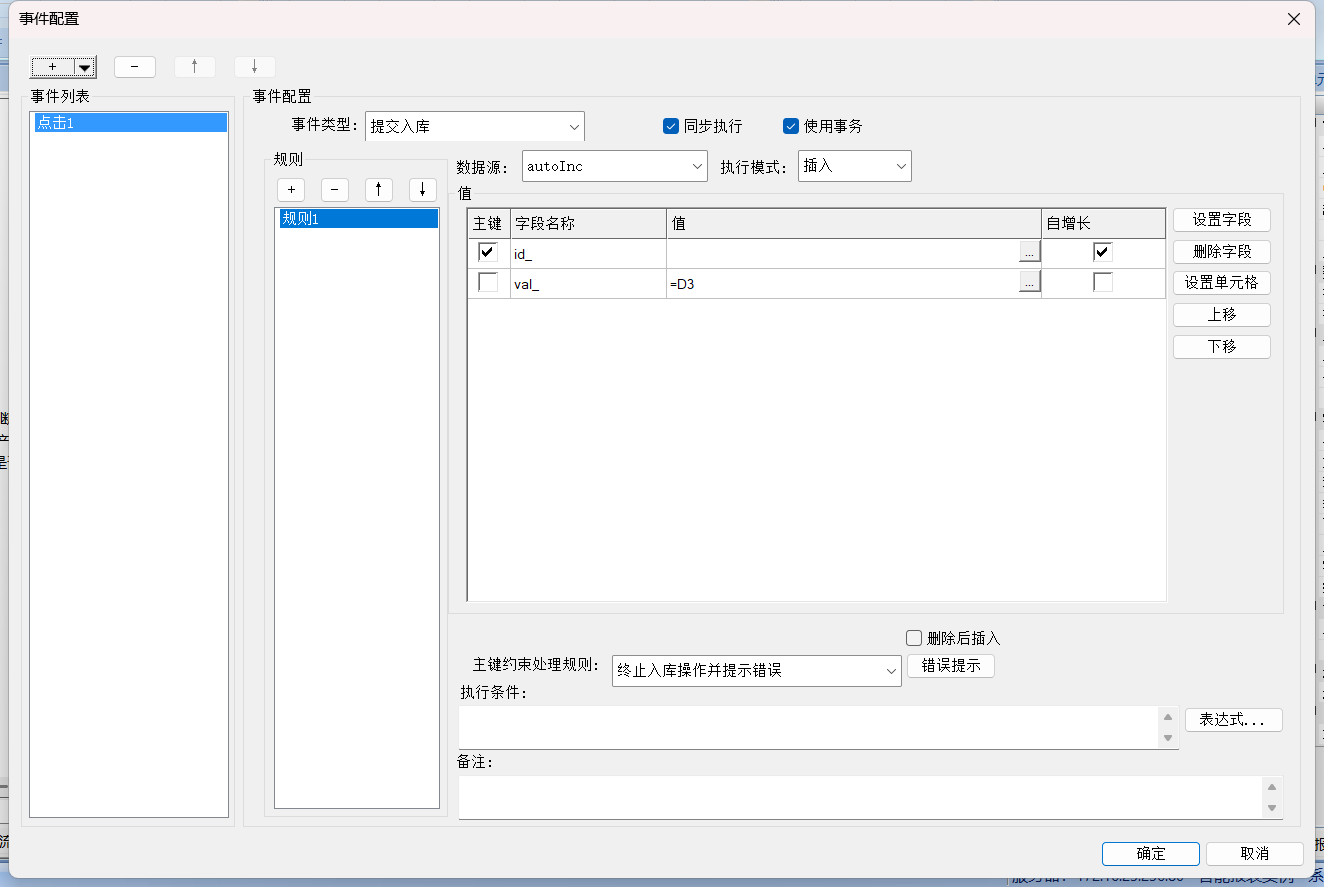
Task: Click the 确定 button
Action: [x=1150, y=853]
